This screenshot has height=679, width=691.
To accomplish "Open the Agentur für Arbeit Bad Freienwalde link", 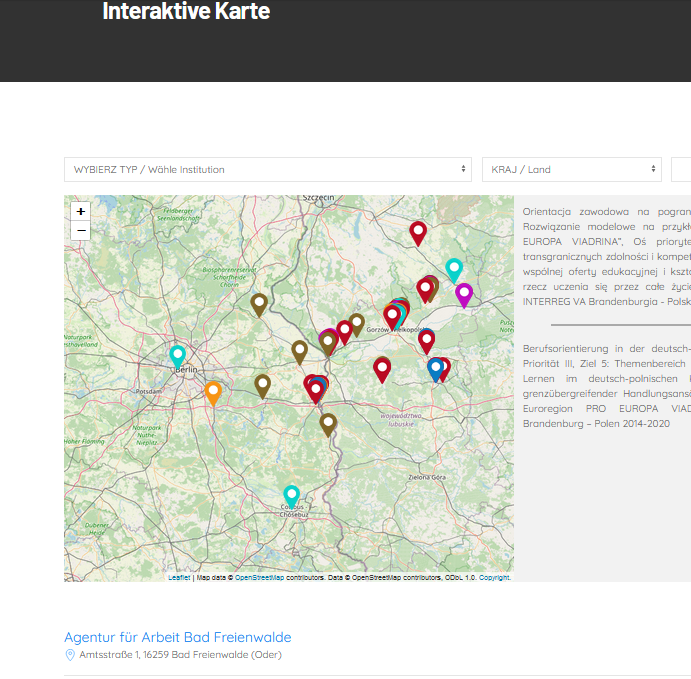I will [178, 637].
